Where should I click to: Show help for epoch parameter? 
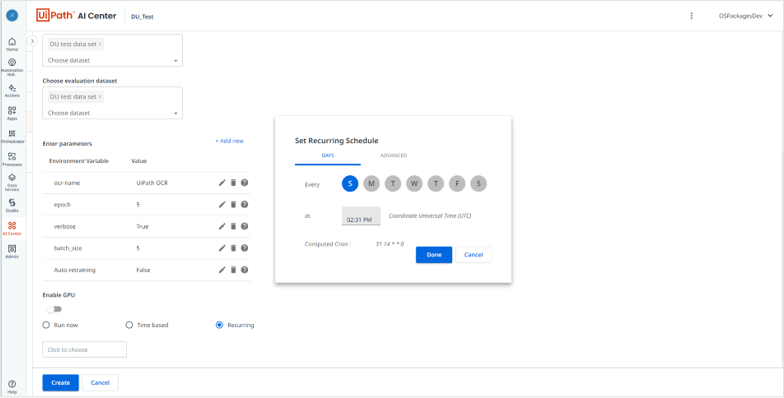(x=244, y=204)
